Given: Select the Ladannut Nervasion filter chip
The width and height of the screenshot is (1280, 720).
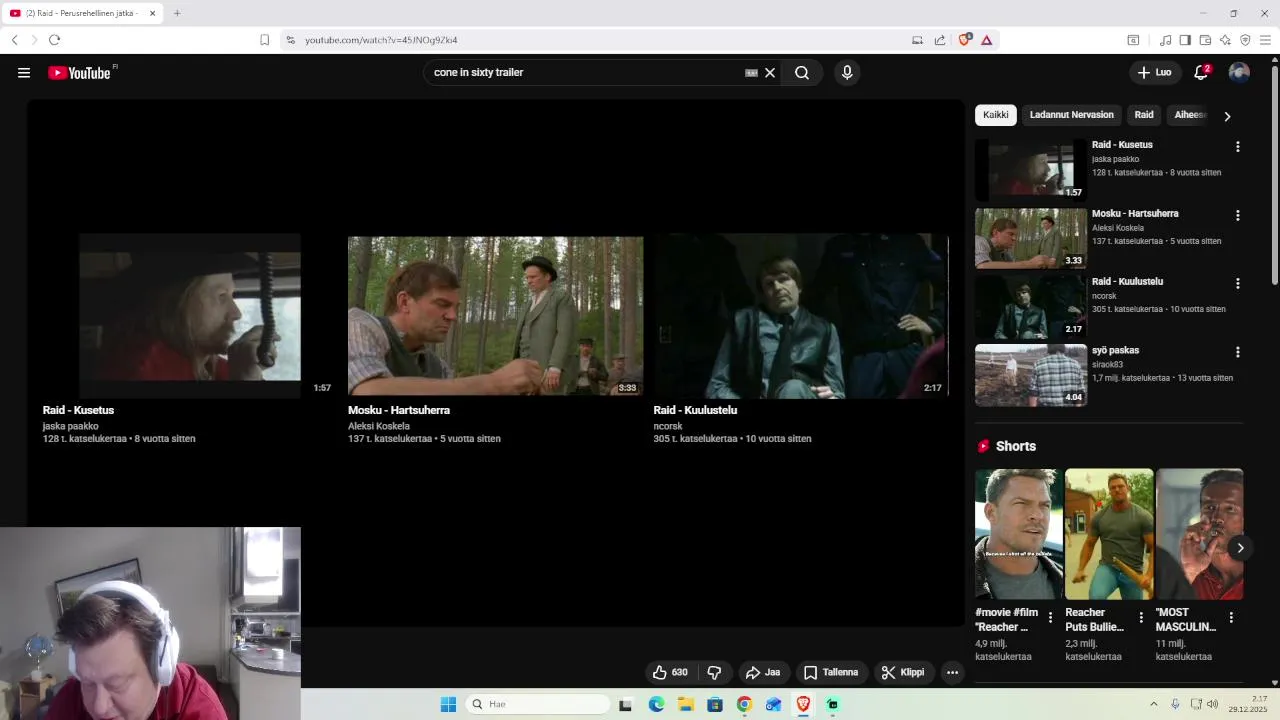Looking at the screenshot, I should [1071, 115].
